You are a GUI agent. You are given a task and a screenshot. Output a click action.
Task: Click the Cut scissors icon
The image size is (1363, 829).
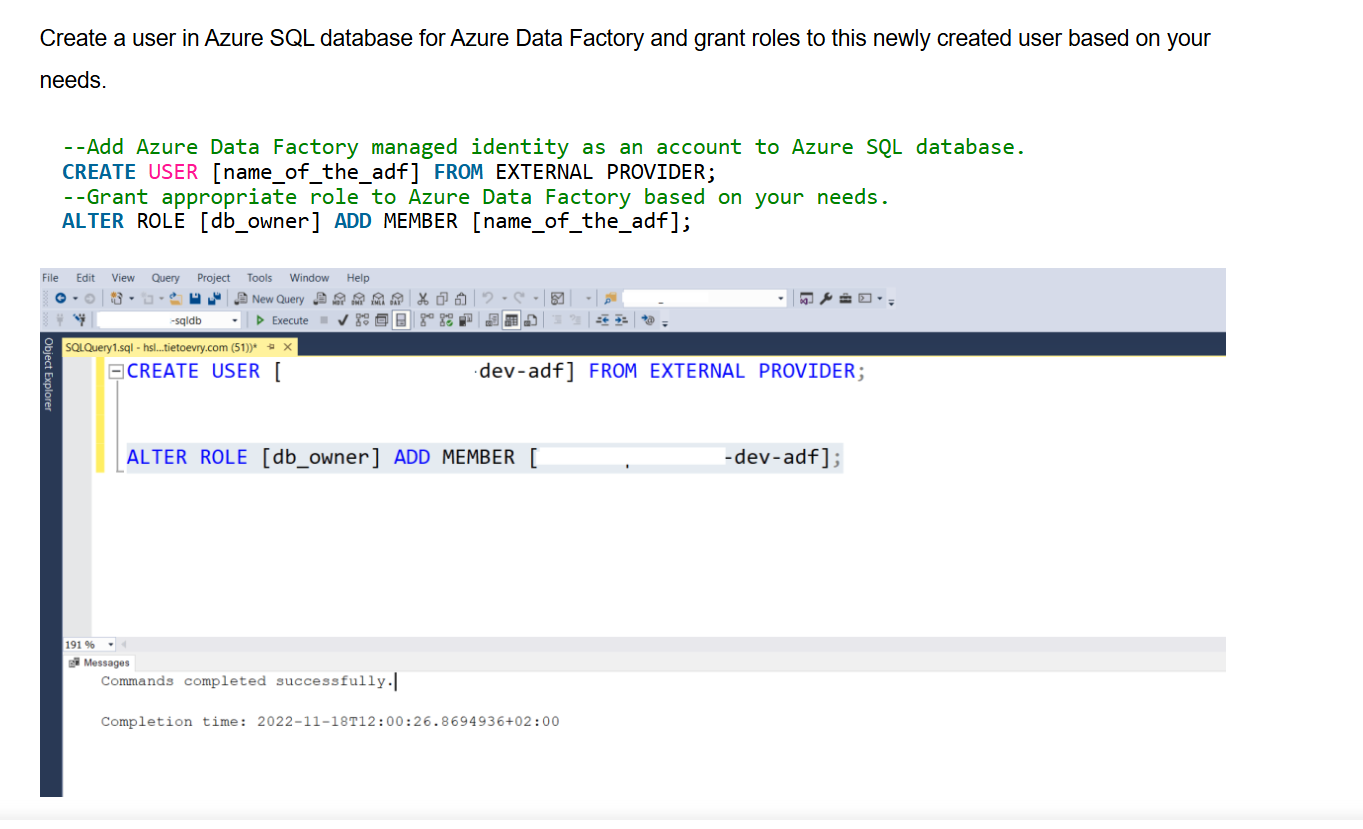(422, 298)
